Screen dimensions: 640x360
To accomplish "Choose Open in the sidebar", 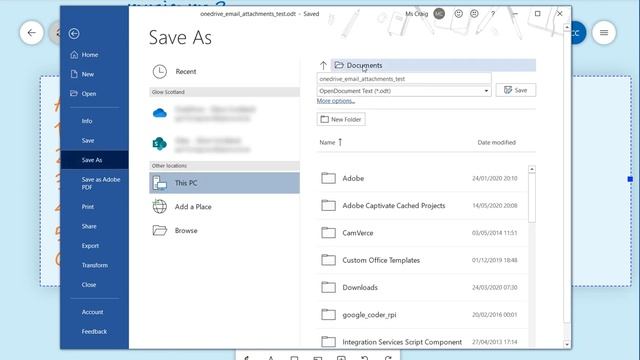I will pyautogui.click(x=83, y=93).
